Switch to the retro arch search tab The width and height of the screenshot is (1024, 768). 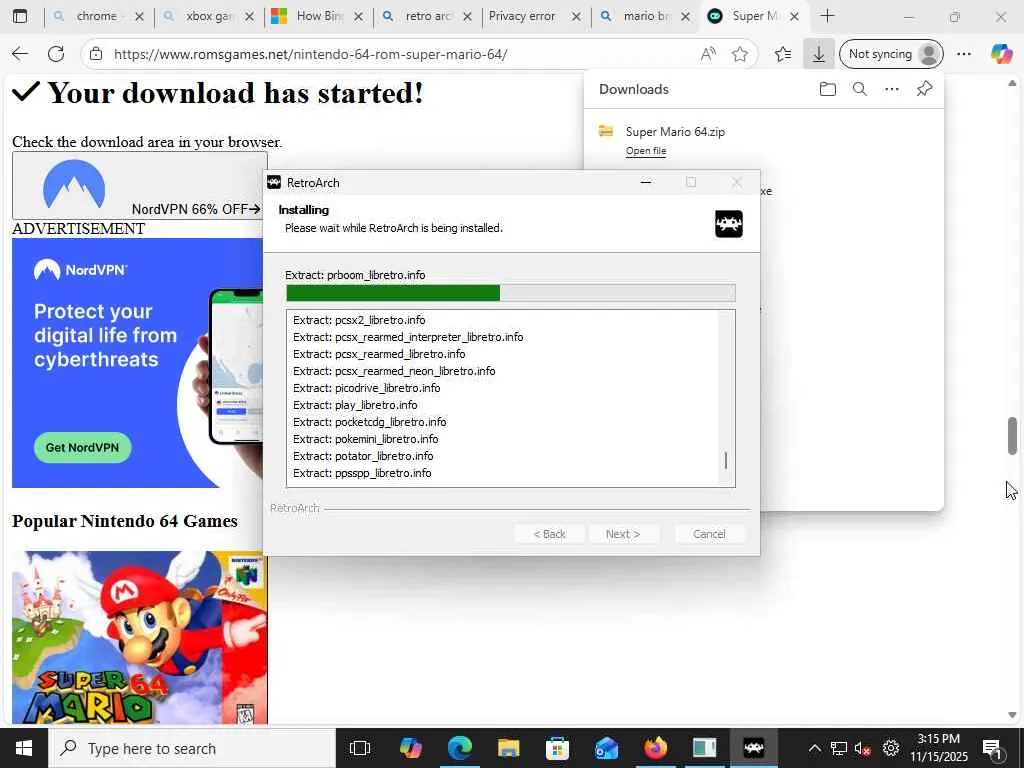(428, 16)
